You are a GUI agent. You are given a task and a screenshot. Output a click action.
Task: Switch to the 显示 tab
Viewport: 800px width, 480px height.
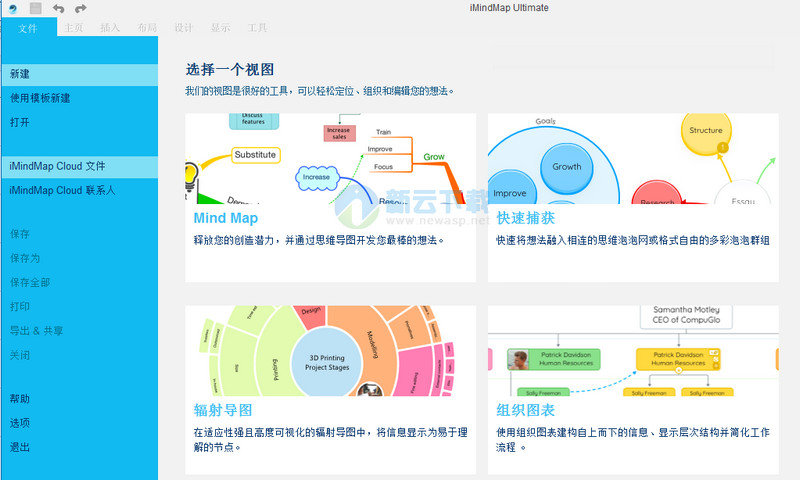tap(220, 28)
